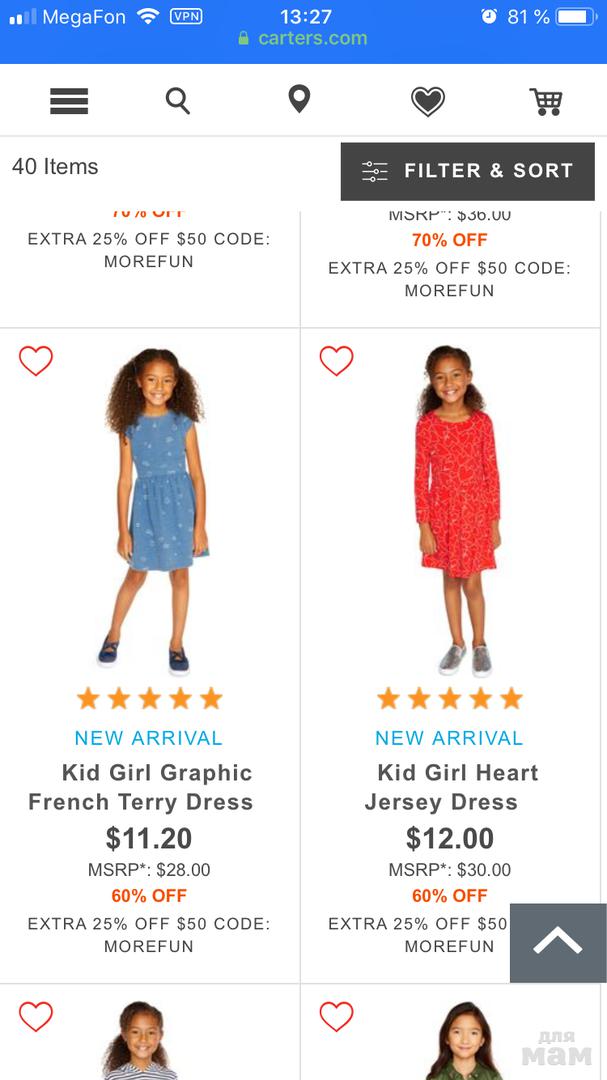Open the store locator pin icon
Screen dimensions: 607x1080
pos(299,100)
